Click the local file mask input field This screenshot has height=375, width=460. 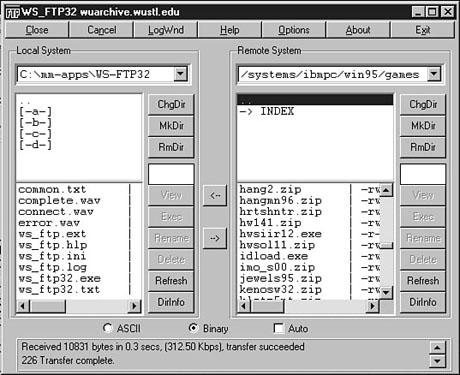pyautogui.click(x=171, y=174)
